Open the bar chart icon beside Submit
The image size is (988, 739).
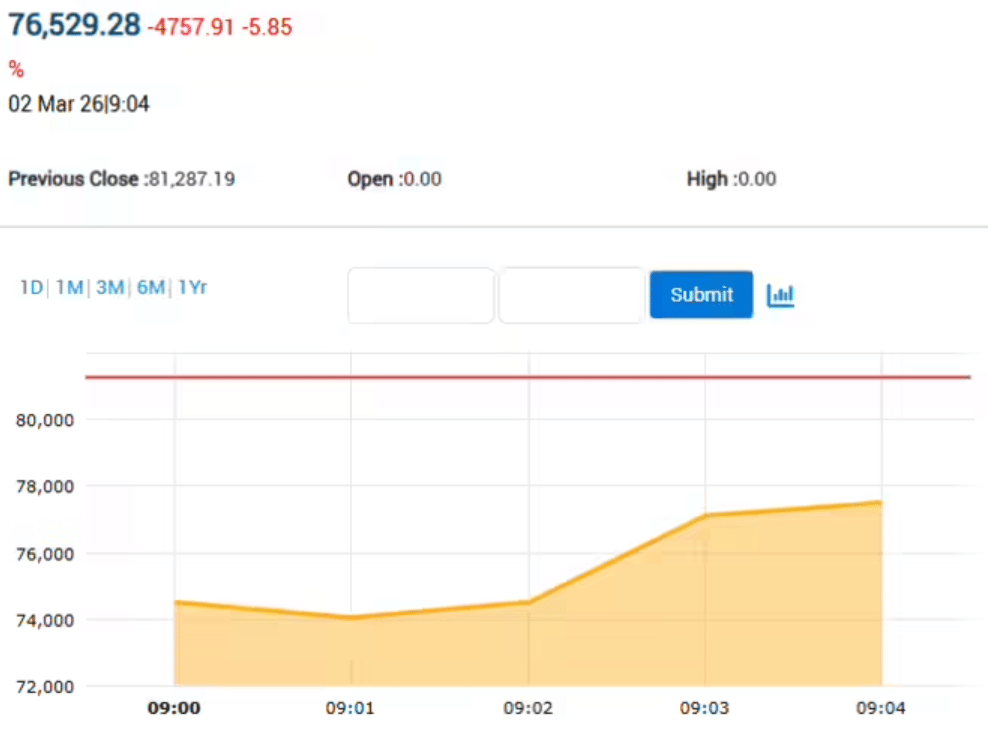780,295
